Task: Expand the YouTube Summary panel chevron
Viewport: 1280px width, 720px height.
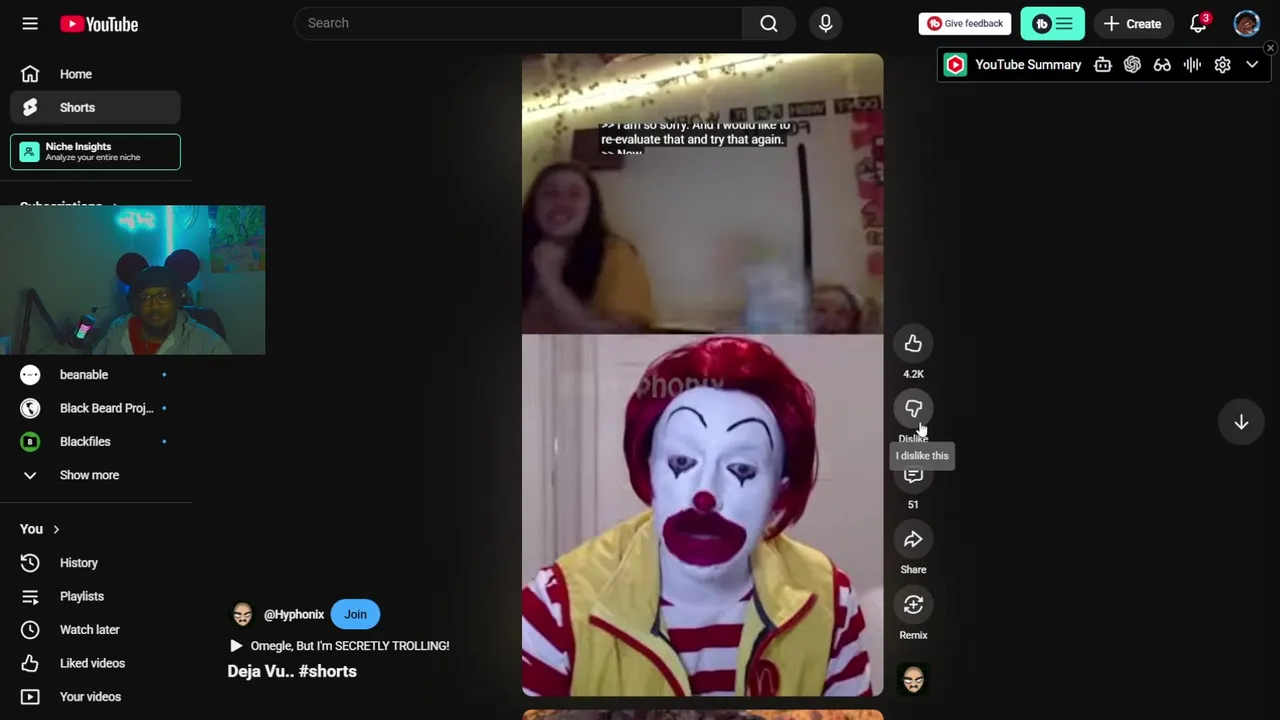Action: [x=1252, y=65]
